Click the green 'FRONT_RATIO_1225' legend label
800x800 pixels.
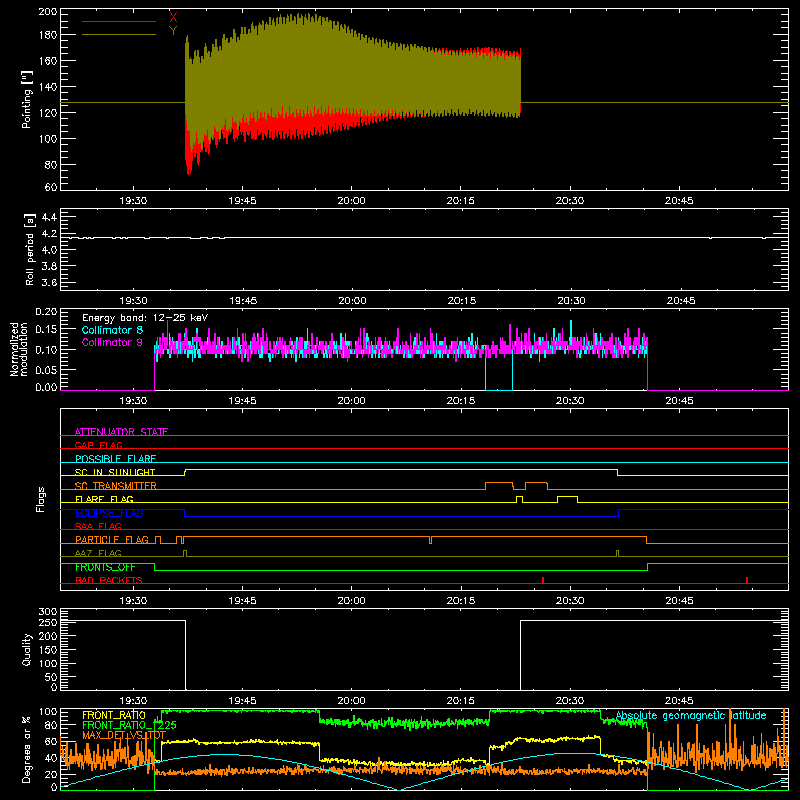(x=129, y=725)
